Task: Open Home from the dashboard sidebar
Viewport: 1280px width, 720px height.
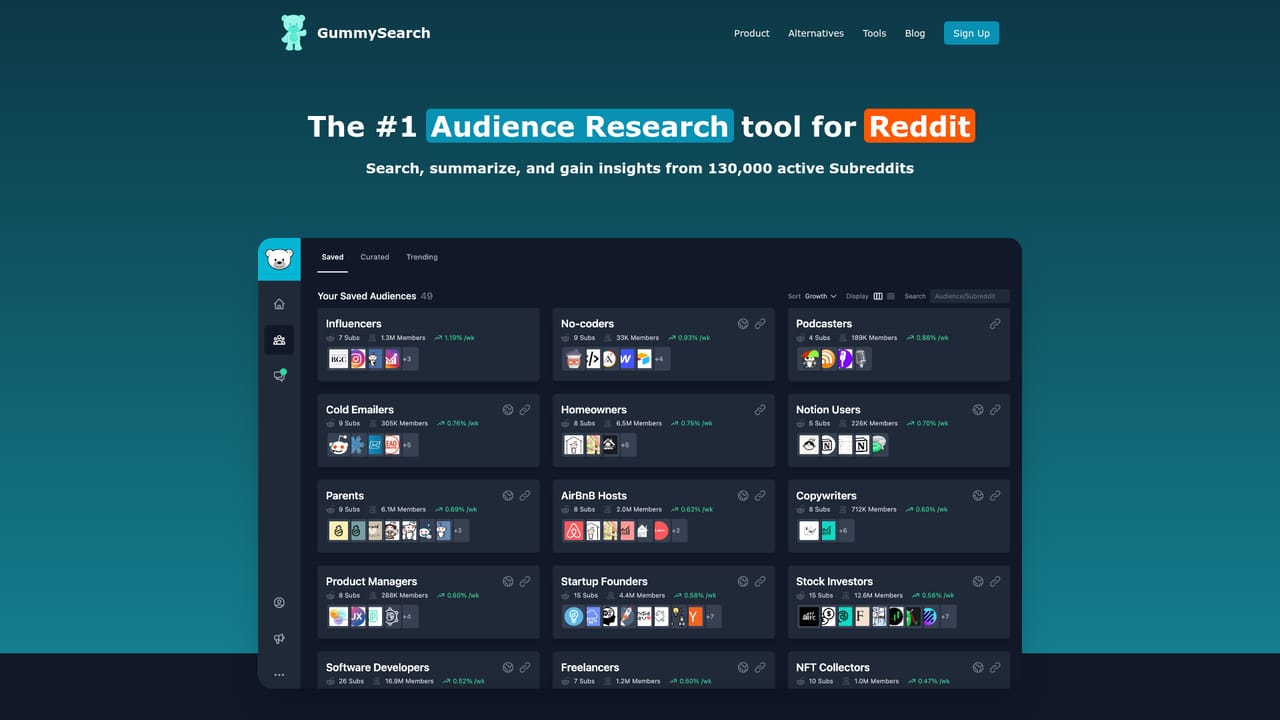Action: [279, 304]
